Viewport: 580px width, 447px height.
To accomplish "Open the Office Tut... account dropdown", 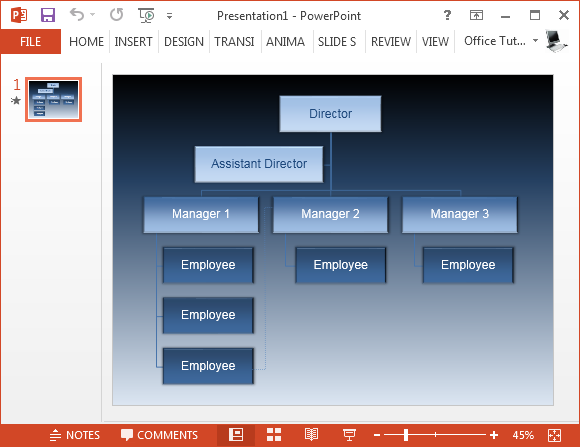I will click(535, 40).
